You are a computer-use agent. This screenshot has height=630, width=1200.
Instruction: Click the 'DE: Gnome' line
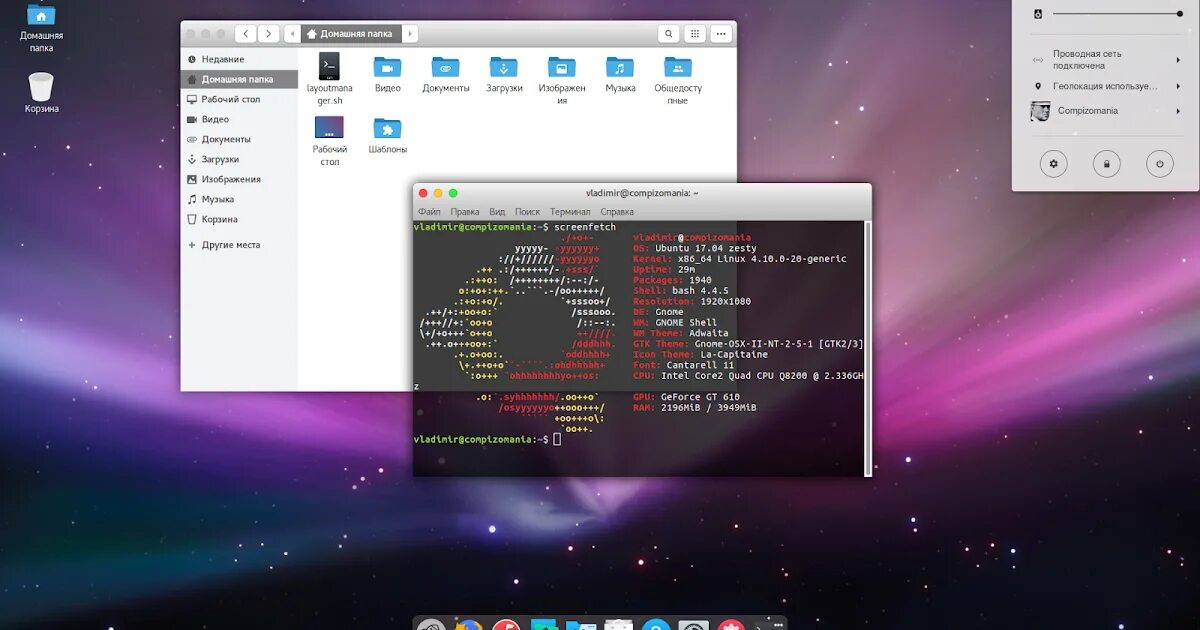659,312
